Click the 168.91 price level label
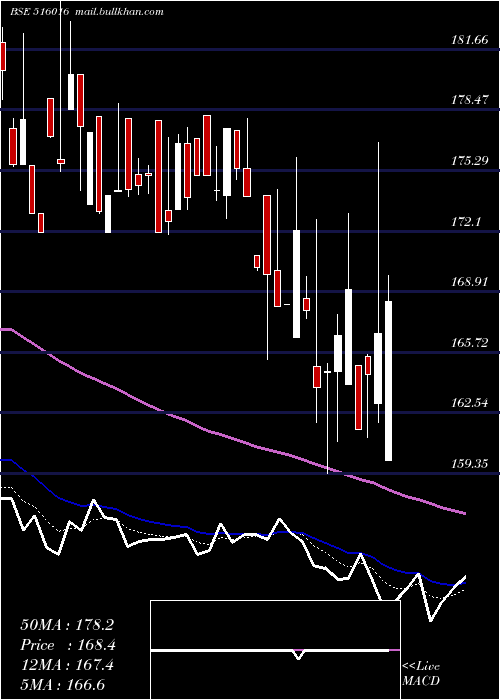The width and height of the screenshot is (500, 700). pyautogui.click(x=470, y=282)
